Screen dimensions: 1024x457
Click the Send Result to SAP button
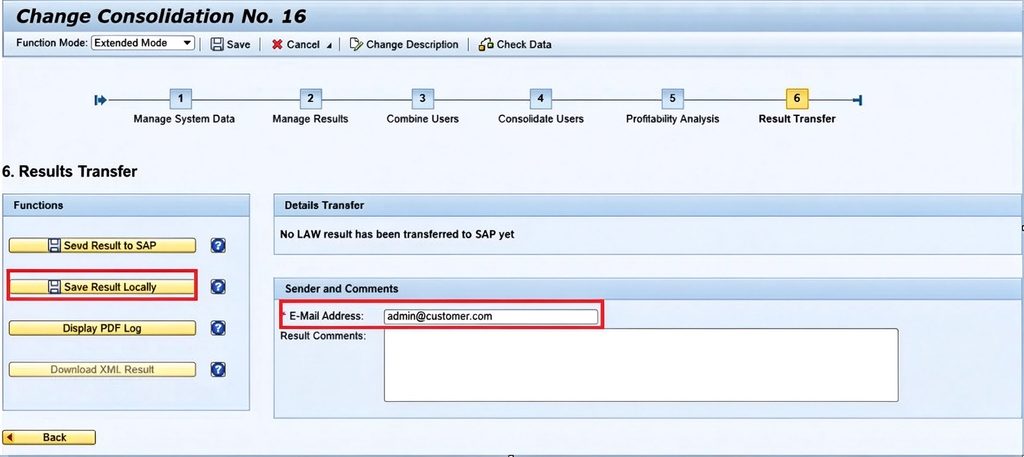click(x=102, y=245)
